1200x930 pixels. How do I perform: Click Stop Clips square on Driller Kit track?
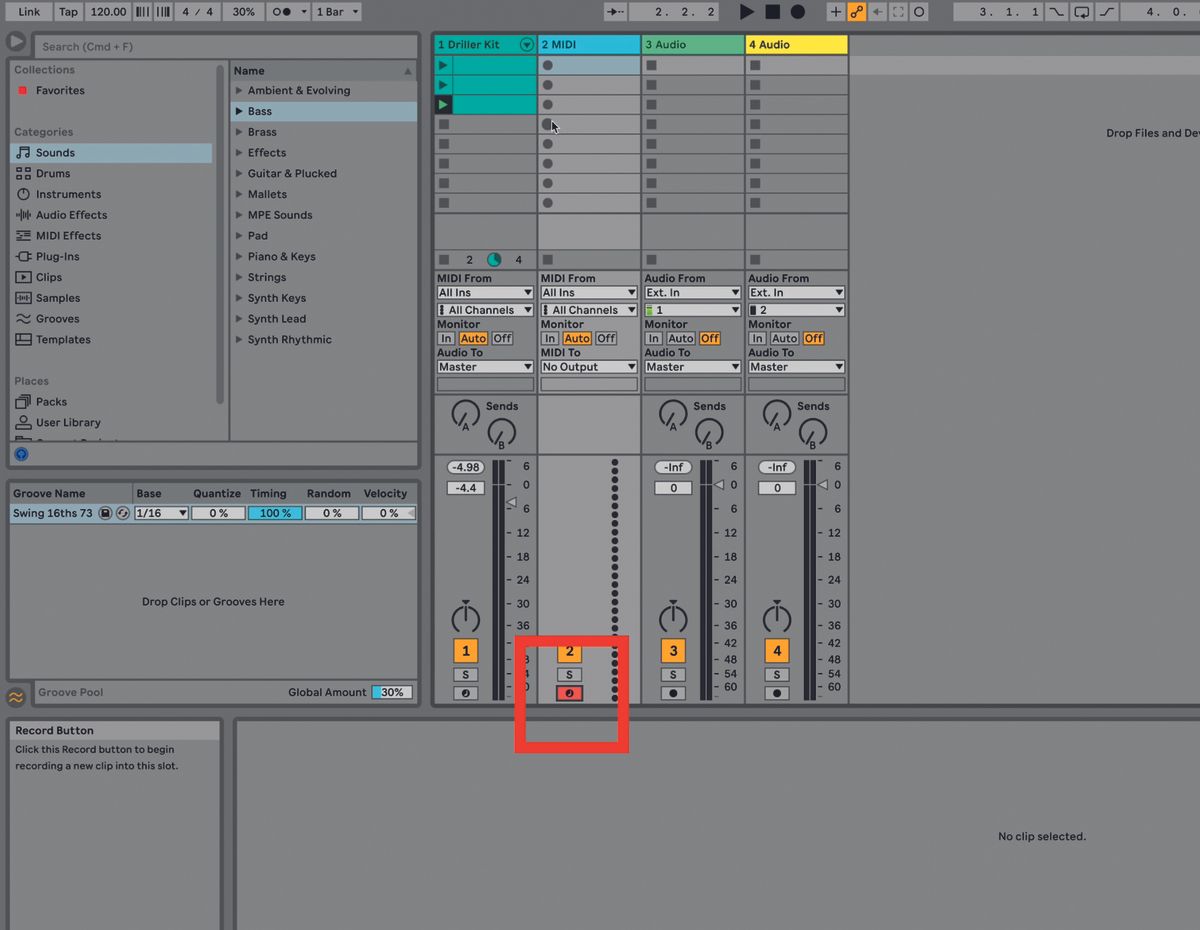444,260
